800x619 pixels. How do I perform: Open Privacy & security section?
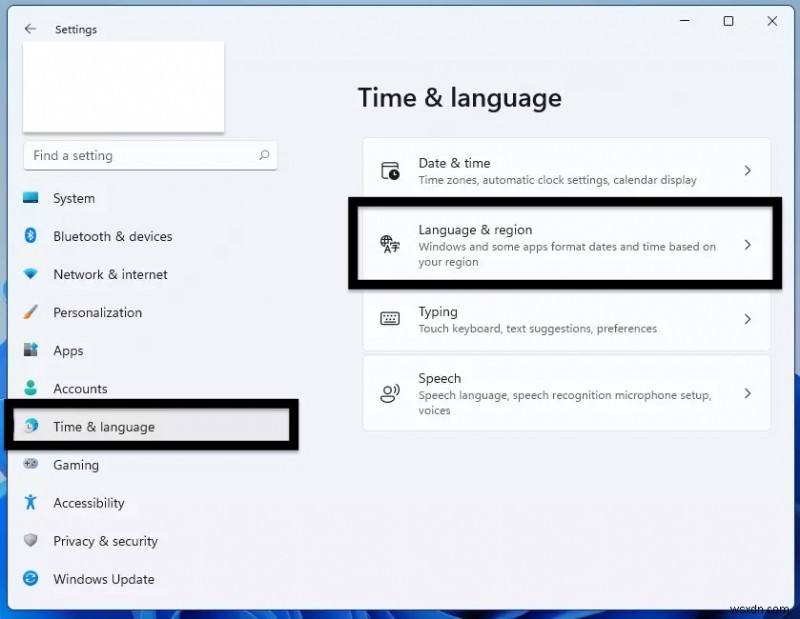[104, 541]
